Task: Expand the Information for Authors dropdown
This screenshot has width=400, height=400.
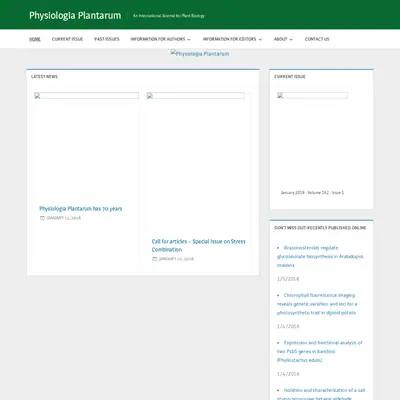Action: point(161,39)
